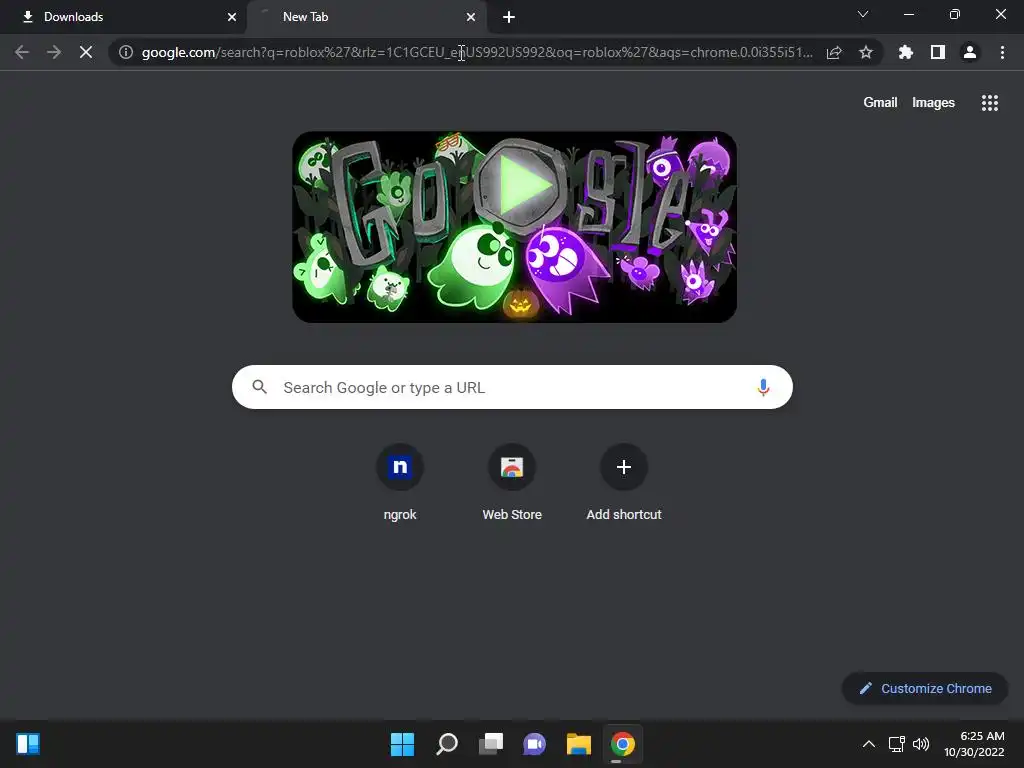Add a shortcut with the plus tile
Screen dimensions: 1024x768
pos(624,483)
